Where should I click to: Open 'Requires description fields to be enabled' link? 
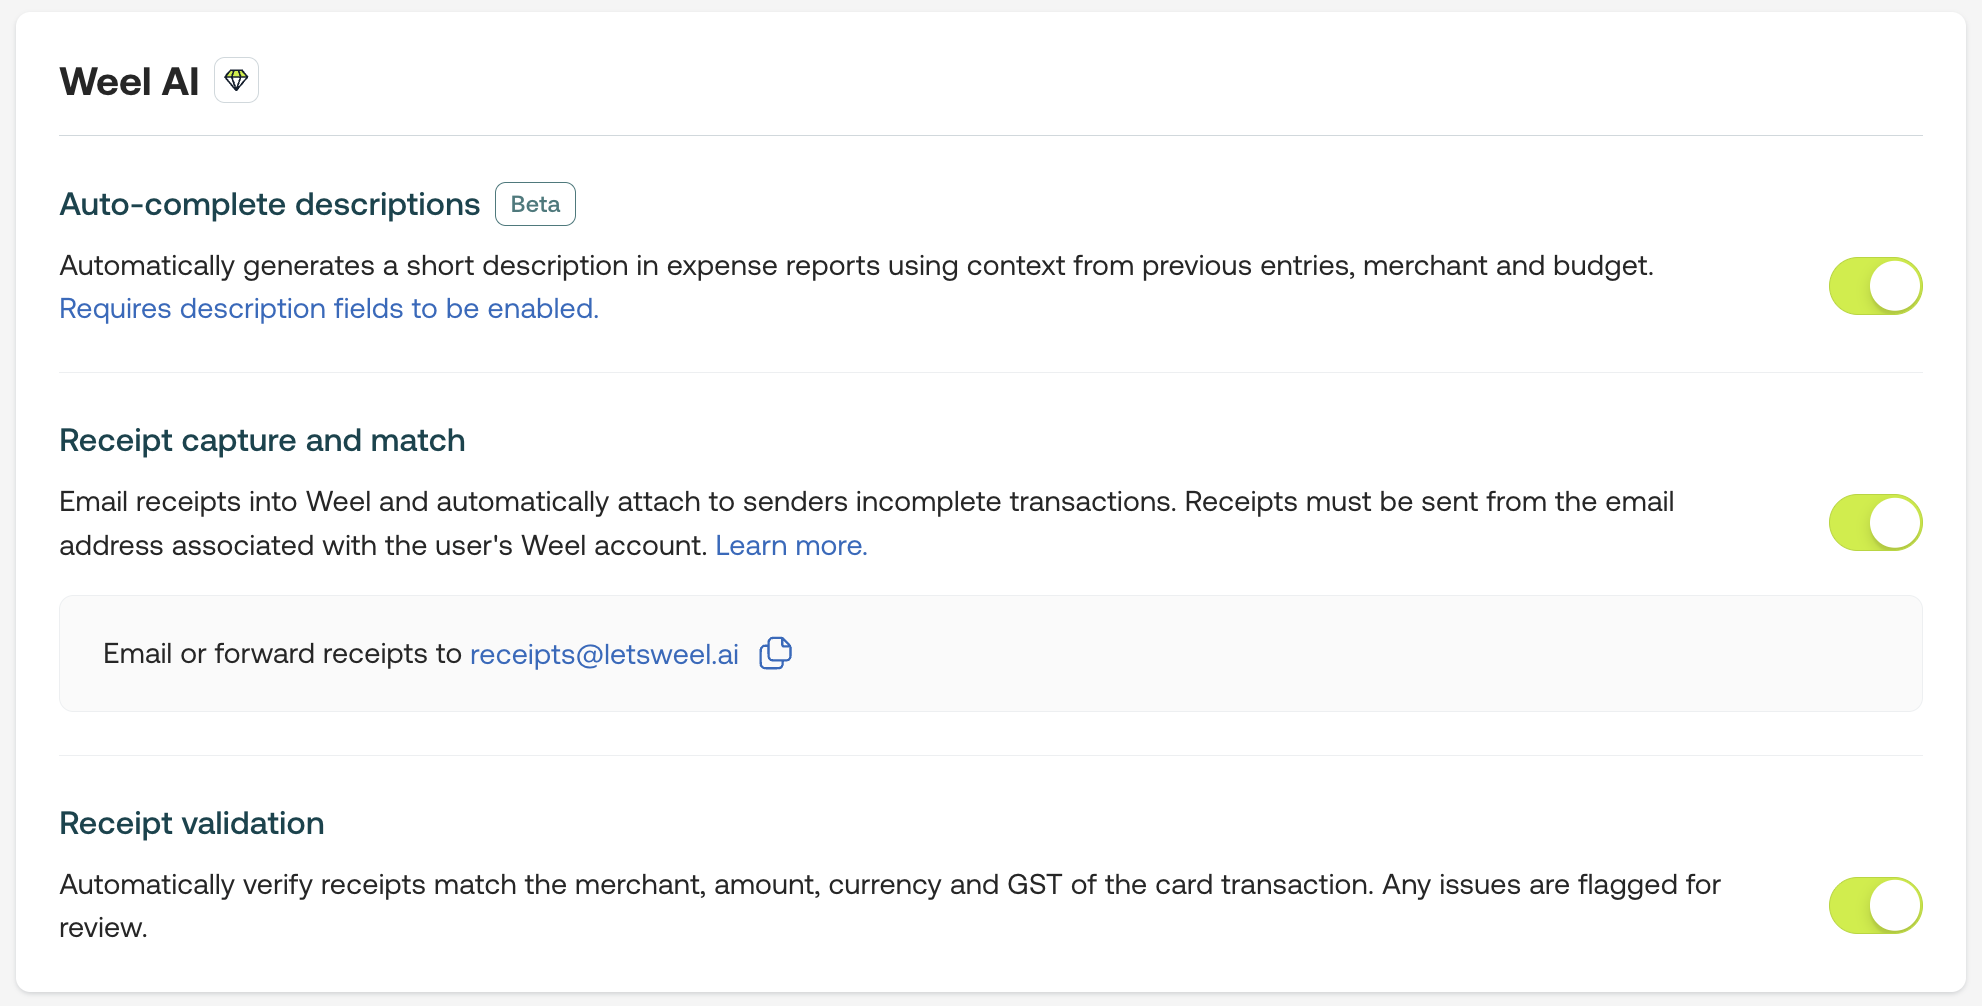pos(329,309)
